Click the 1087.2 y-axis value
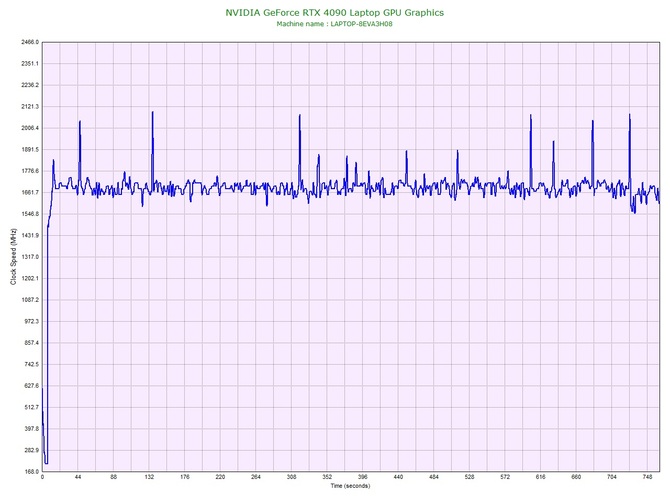This screenshot has width=670, height=503. pyautogui.click(x=29, y=300)
